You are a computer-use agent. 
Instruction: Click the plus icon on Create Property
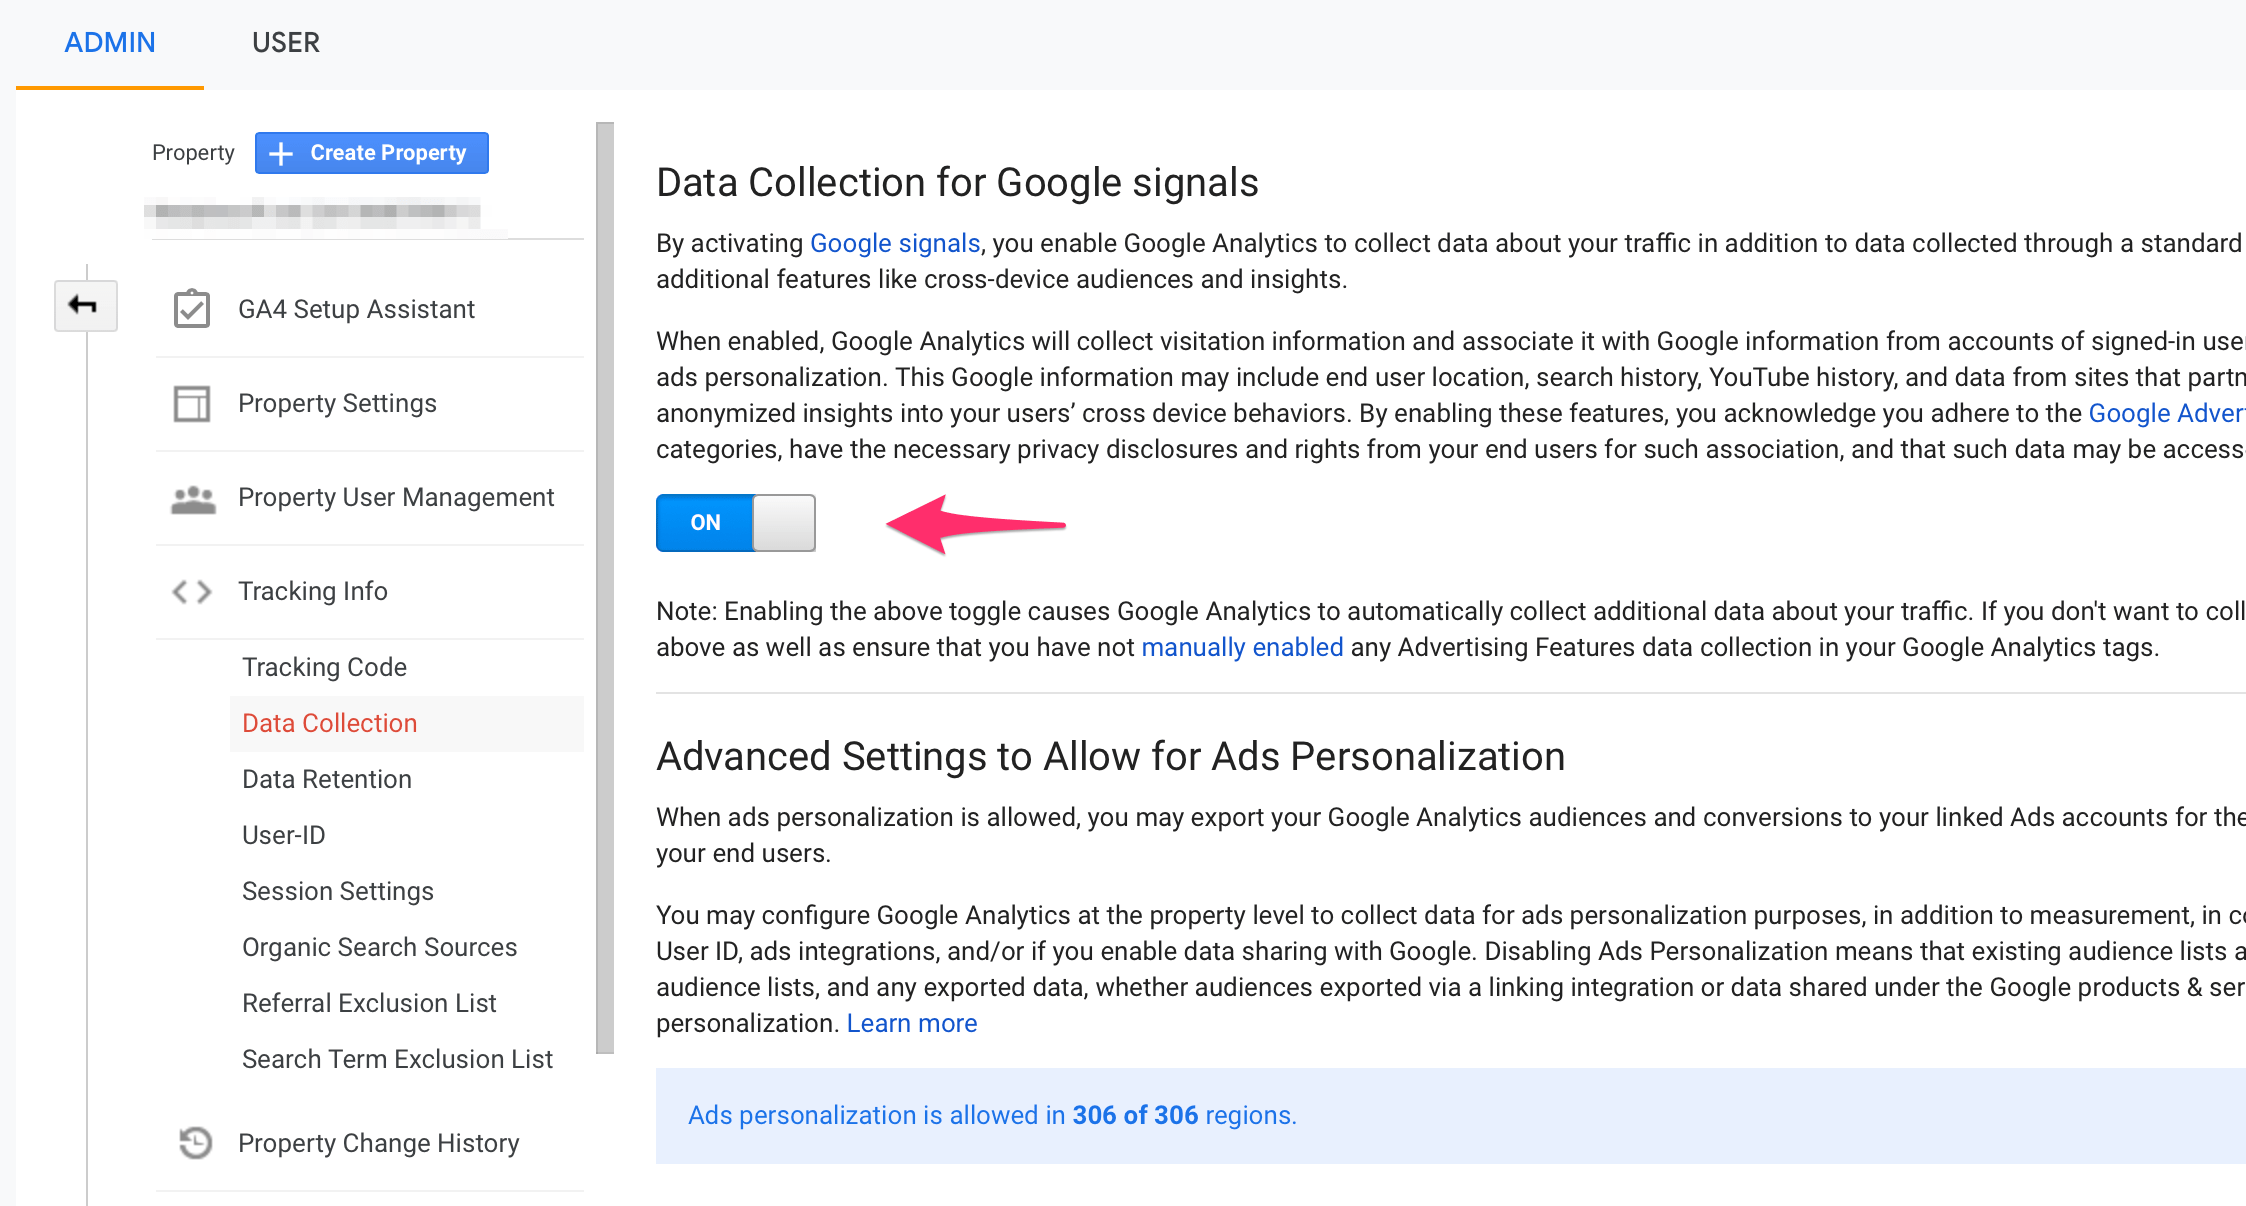[x=282, y=153]
